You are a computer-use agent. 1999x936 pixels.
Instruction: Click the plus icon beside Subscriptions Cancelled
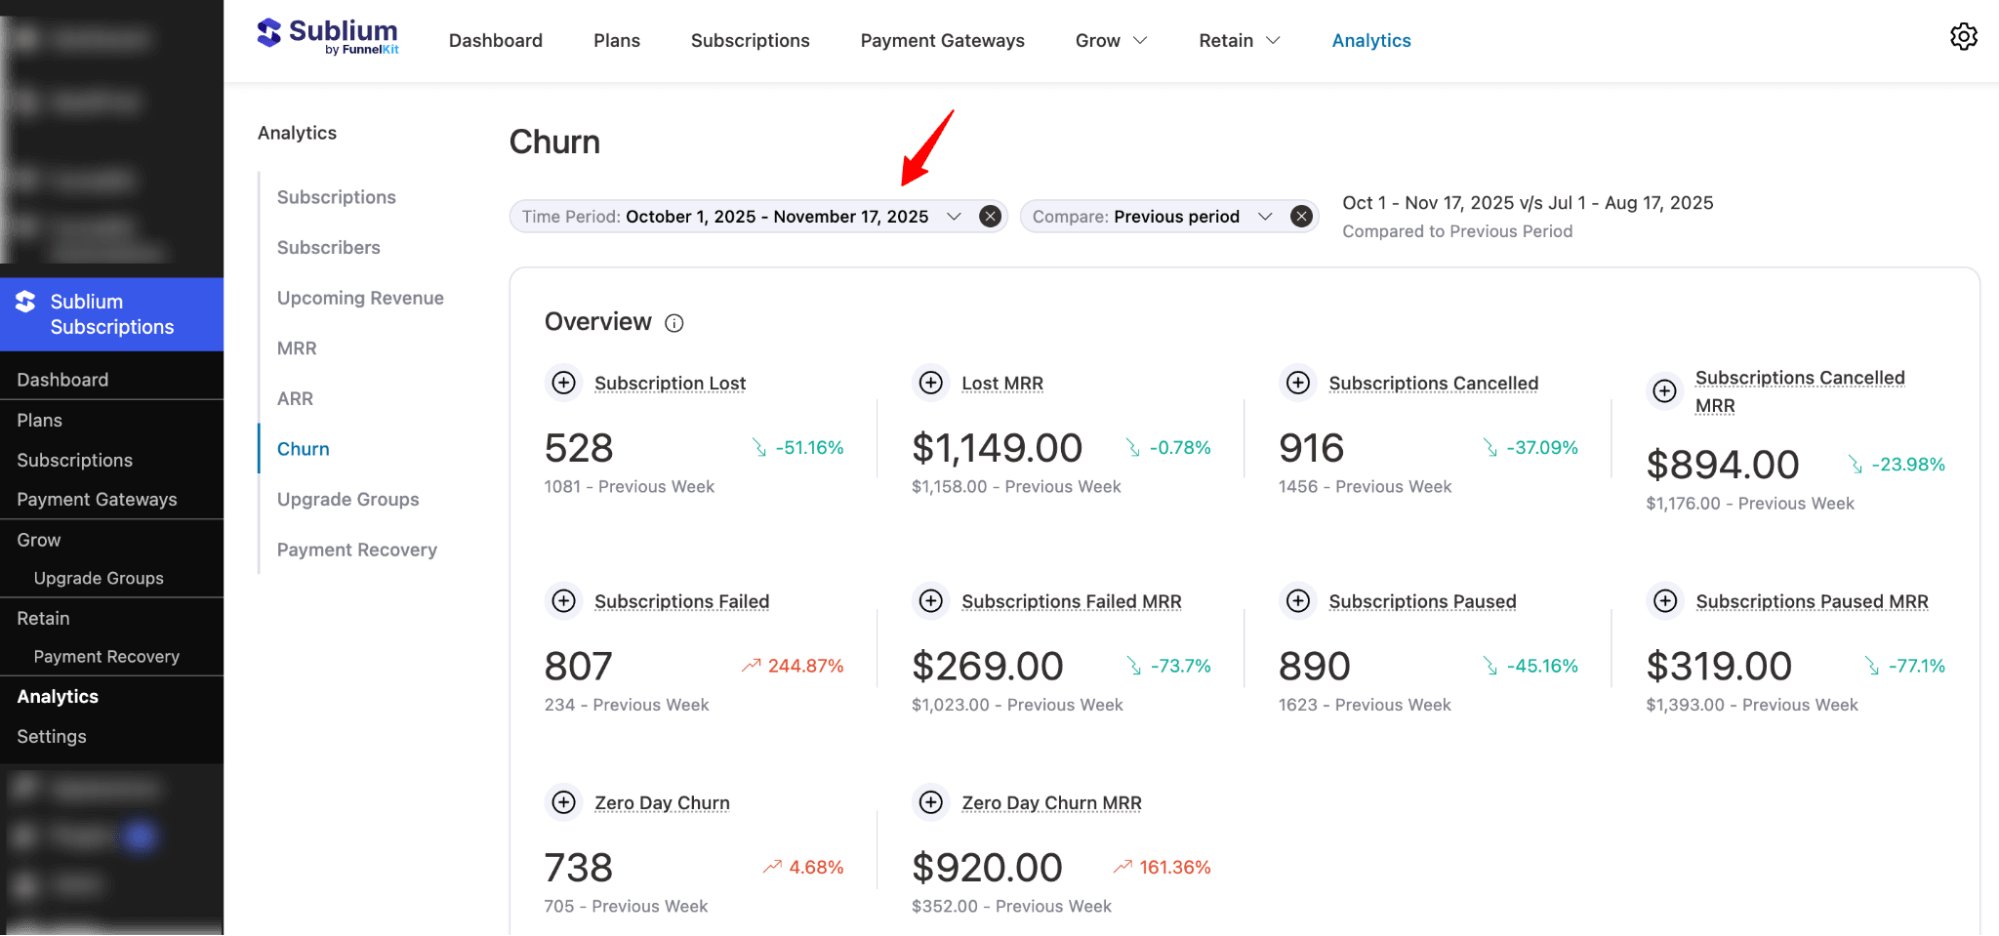click(1297, 382)
